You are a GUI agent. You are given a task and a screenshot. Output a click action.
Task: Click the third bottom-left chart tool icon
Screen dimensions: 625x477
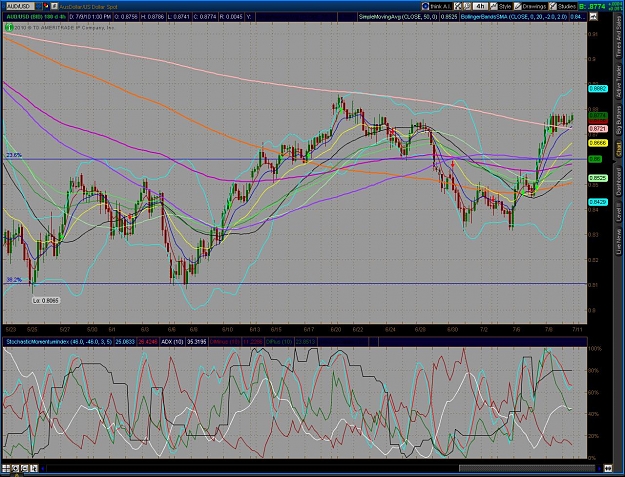pyautogui.click(x=24, y=468)
